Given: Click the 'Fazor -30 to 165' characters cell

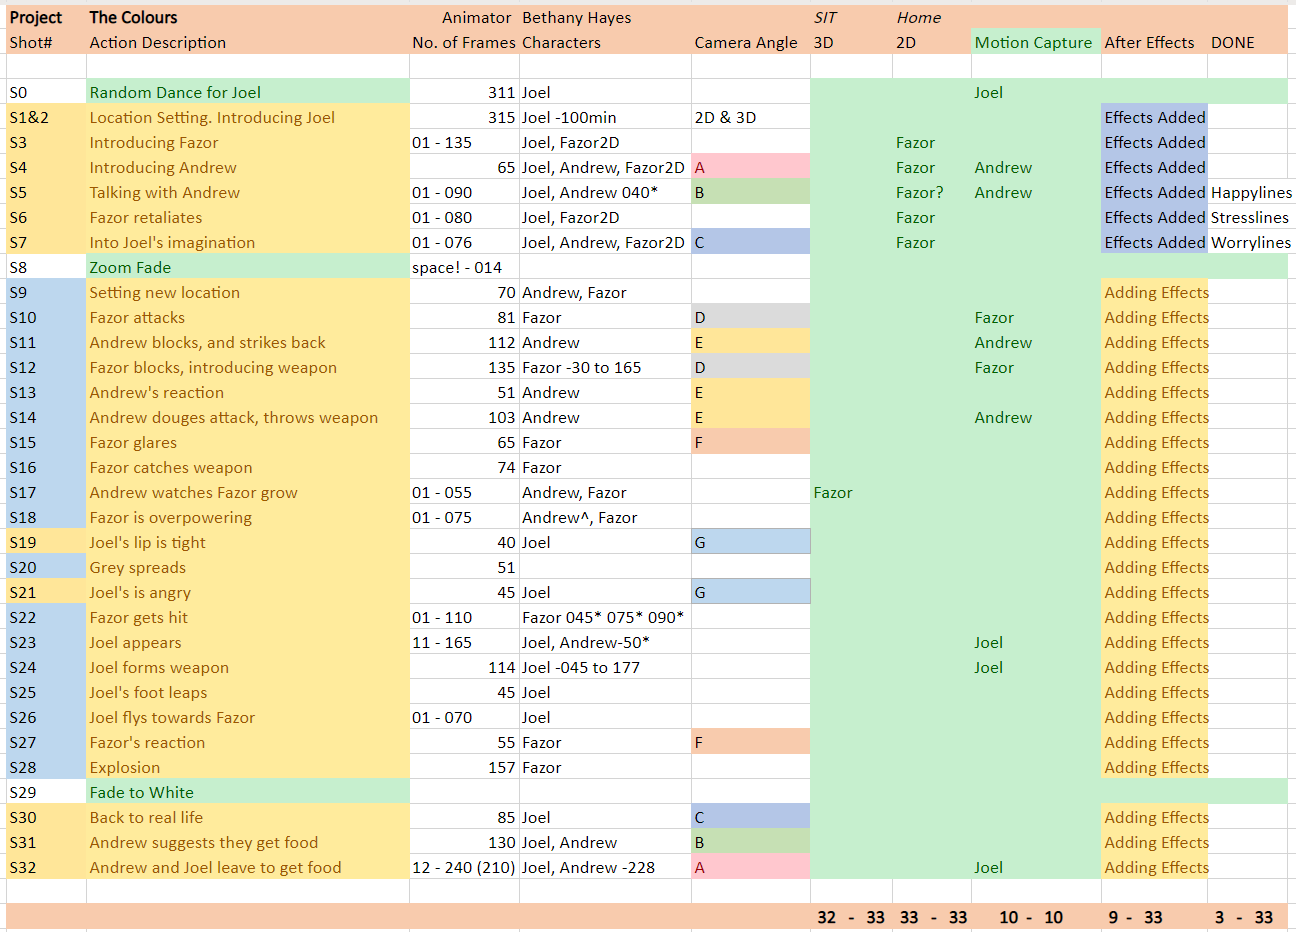Looking at the screenshot, I should click(x=605, y=367).
